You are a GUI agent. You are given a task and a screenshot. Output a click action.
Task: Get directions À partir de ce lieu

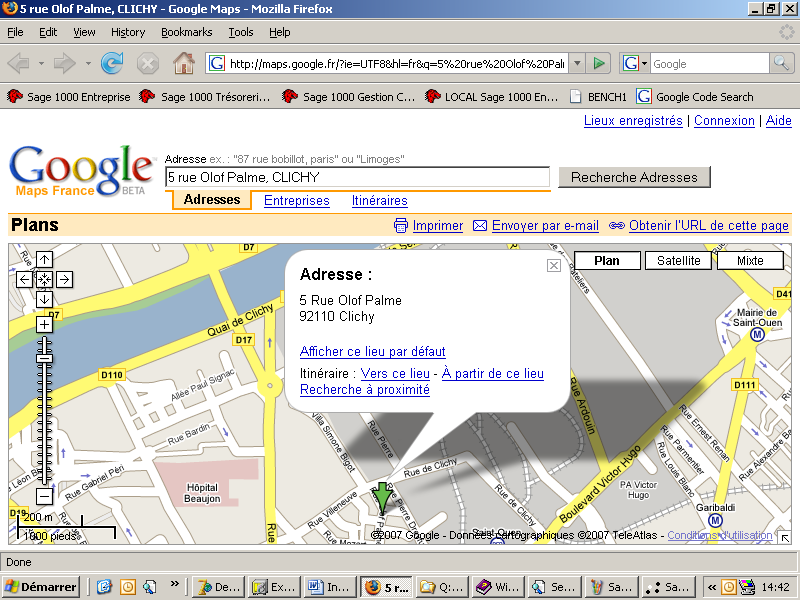[x=493, y=373]
